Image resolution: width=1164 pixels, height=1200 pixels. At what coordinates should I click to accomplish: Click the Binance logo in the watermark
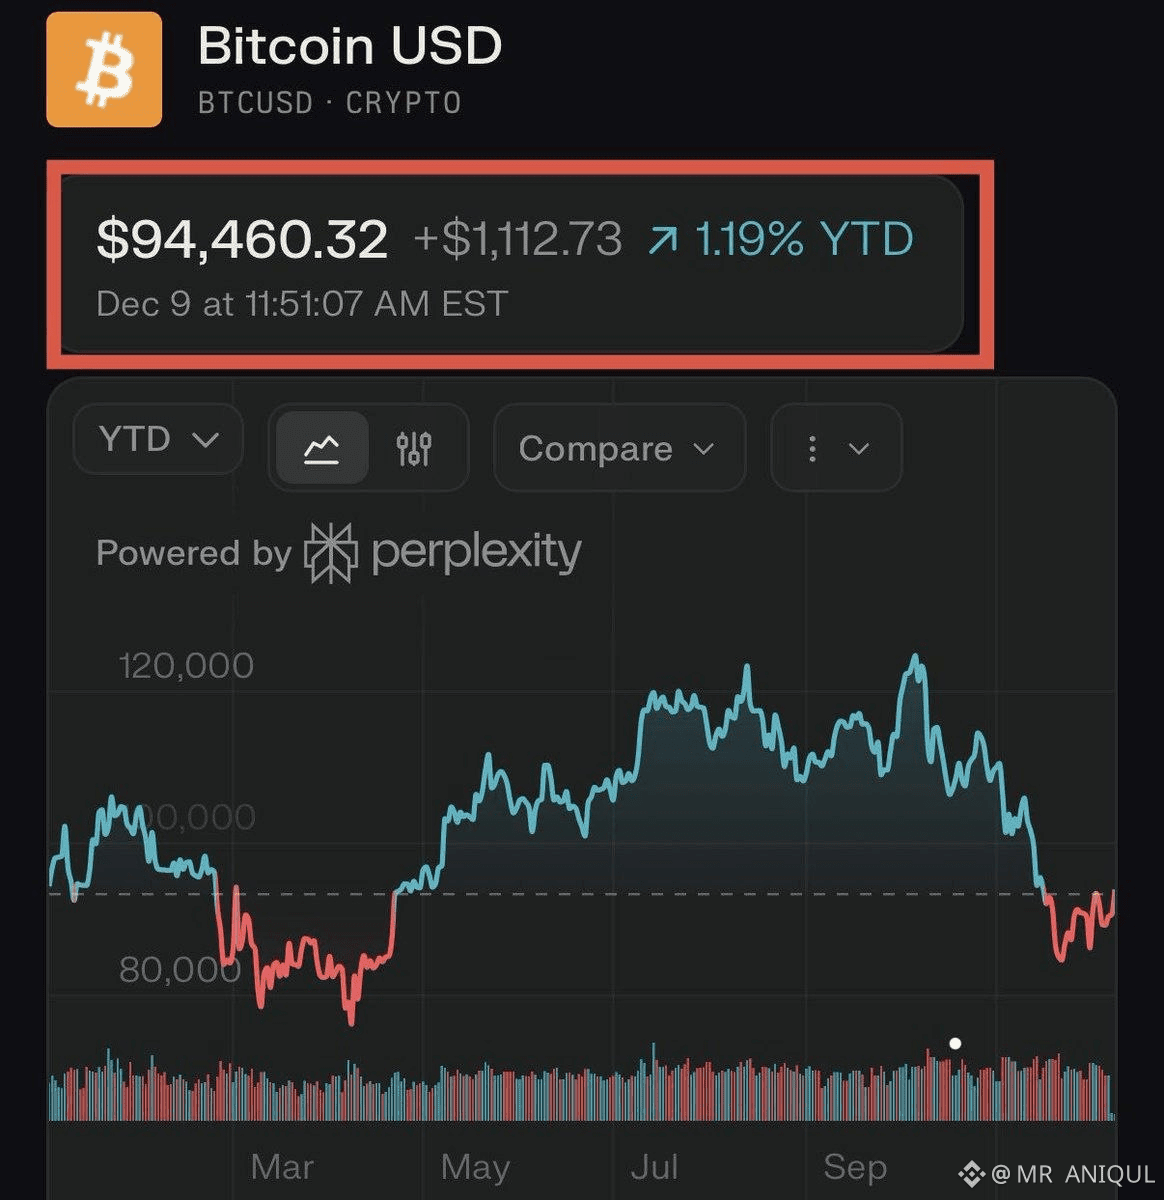tap(970, 1173)
